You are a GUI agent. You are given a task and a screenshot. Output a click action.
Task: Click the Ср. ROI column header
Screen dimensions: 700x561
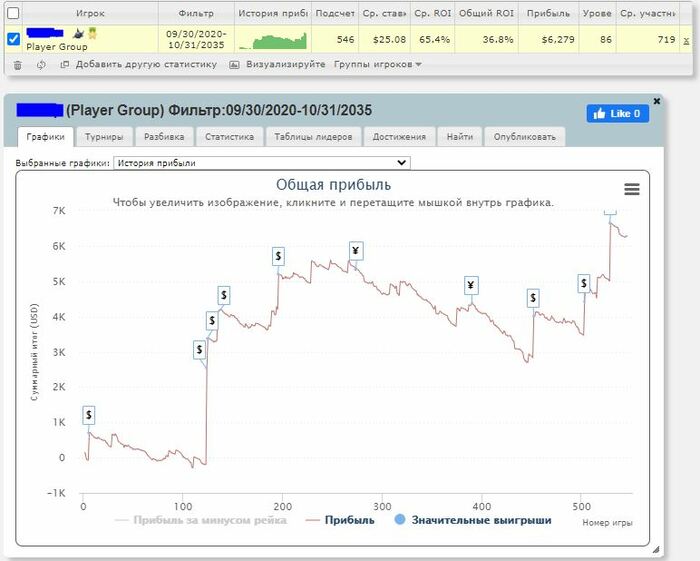tap(433, 13)
